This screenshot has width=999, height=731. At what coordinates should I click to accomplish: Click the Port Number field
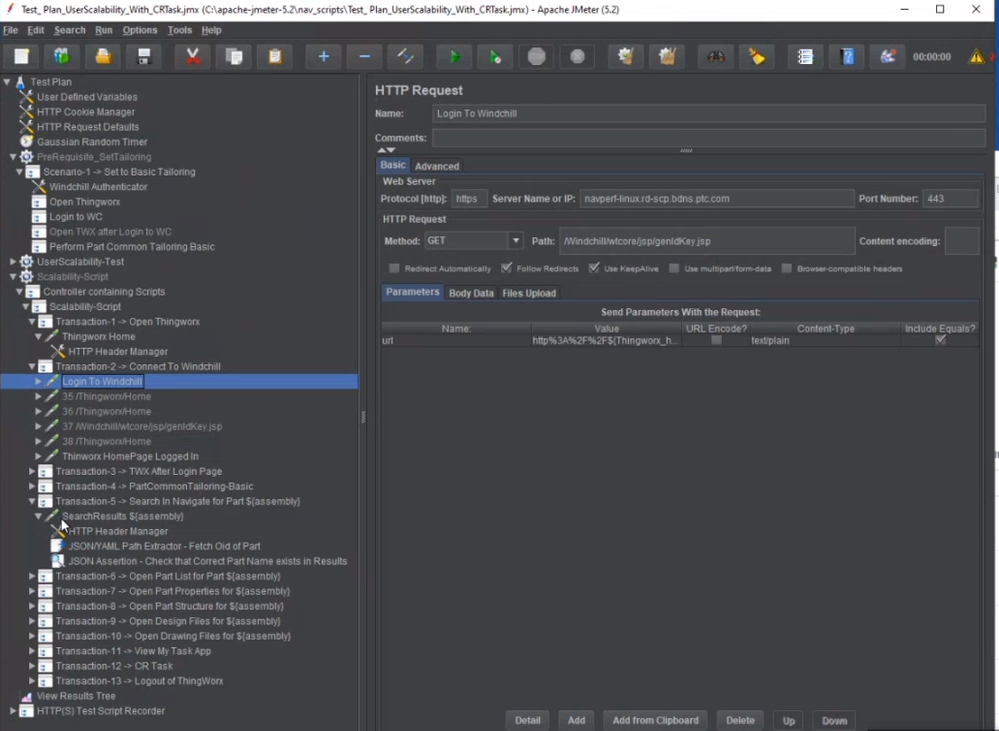949,199
